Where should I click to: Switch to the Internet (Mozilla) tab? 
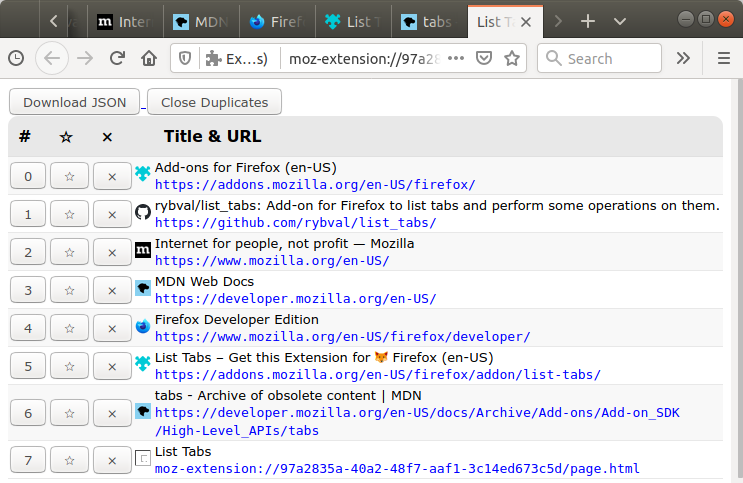126,22
